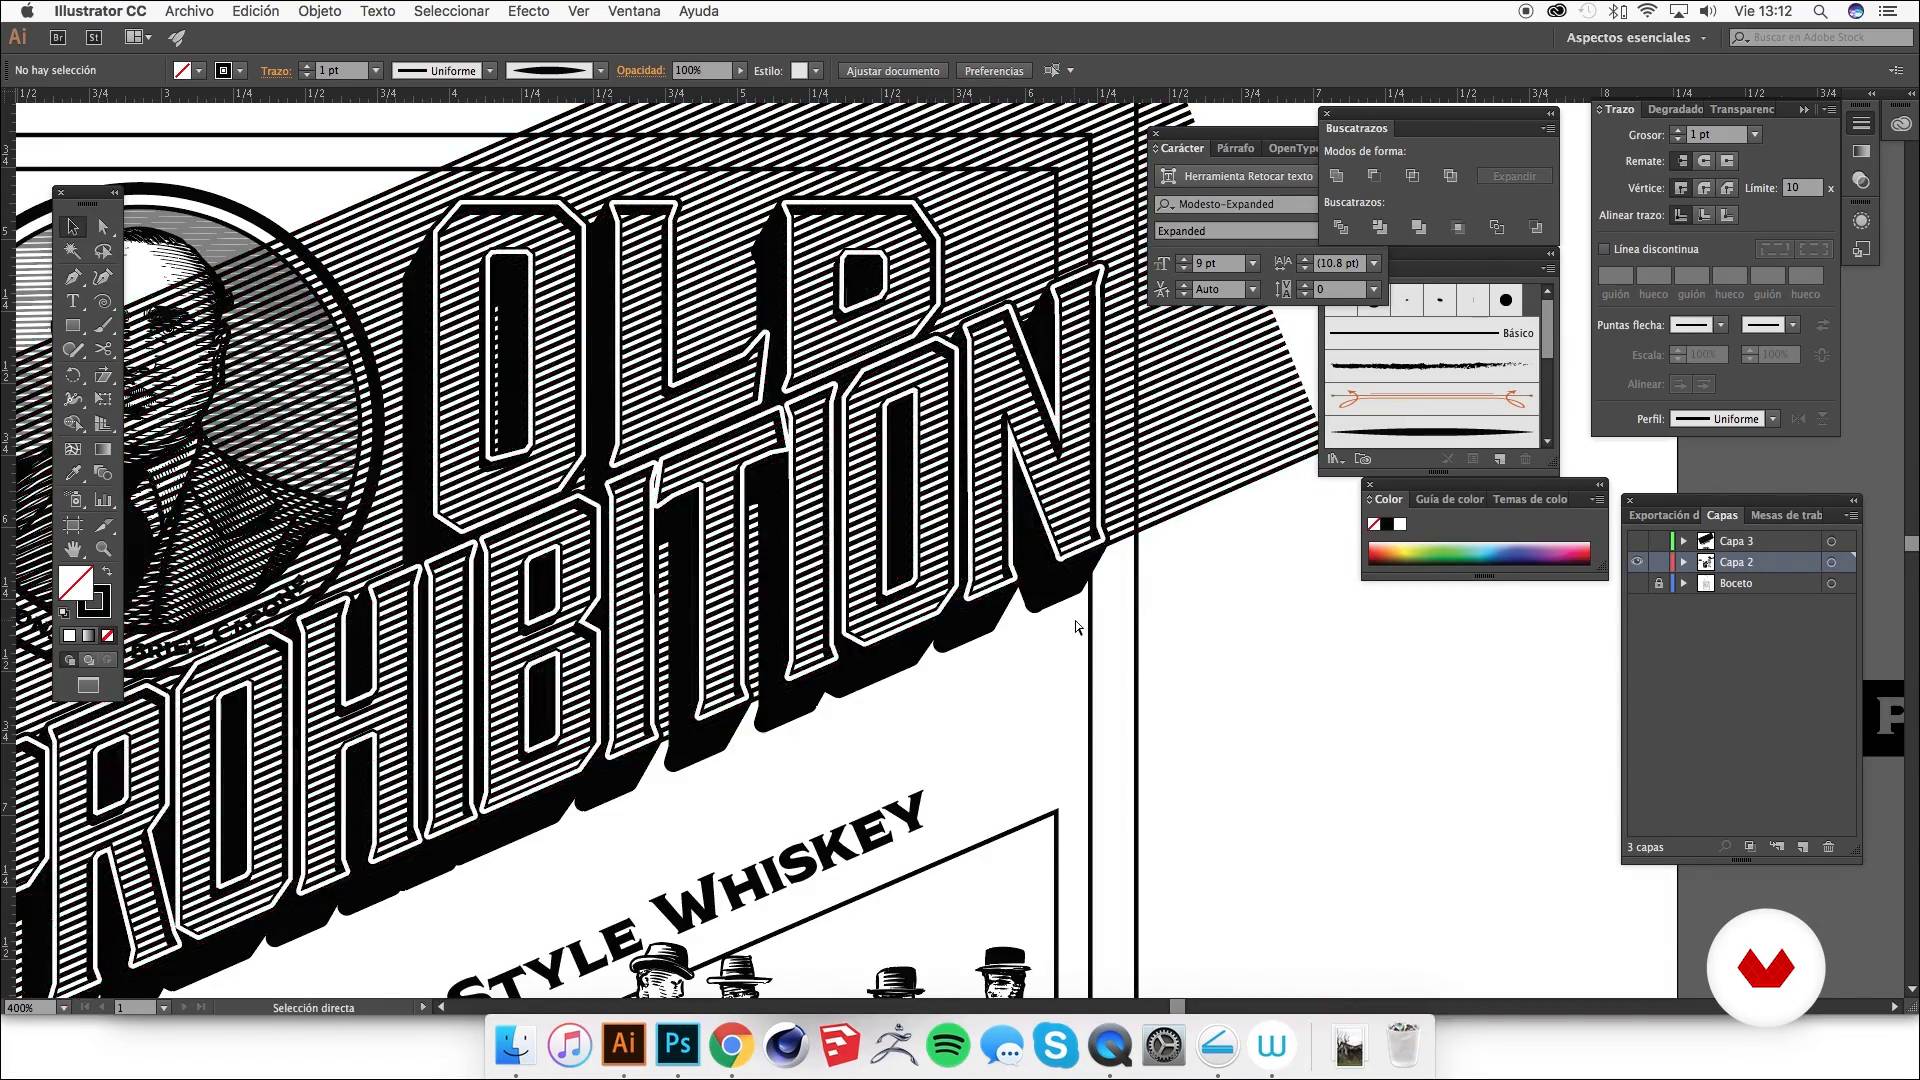
Task: Click the None swatch in Color panel
Action: [x=1374, y=524]
